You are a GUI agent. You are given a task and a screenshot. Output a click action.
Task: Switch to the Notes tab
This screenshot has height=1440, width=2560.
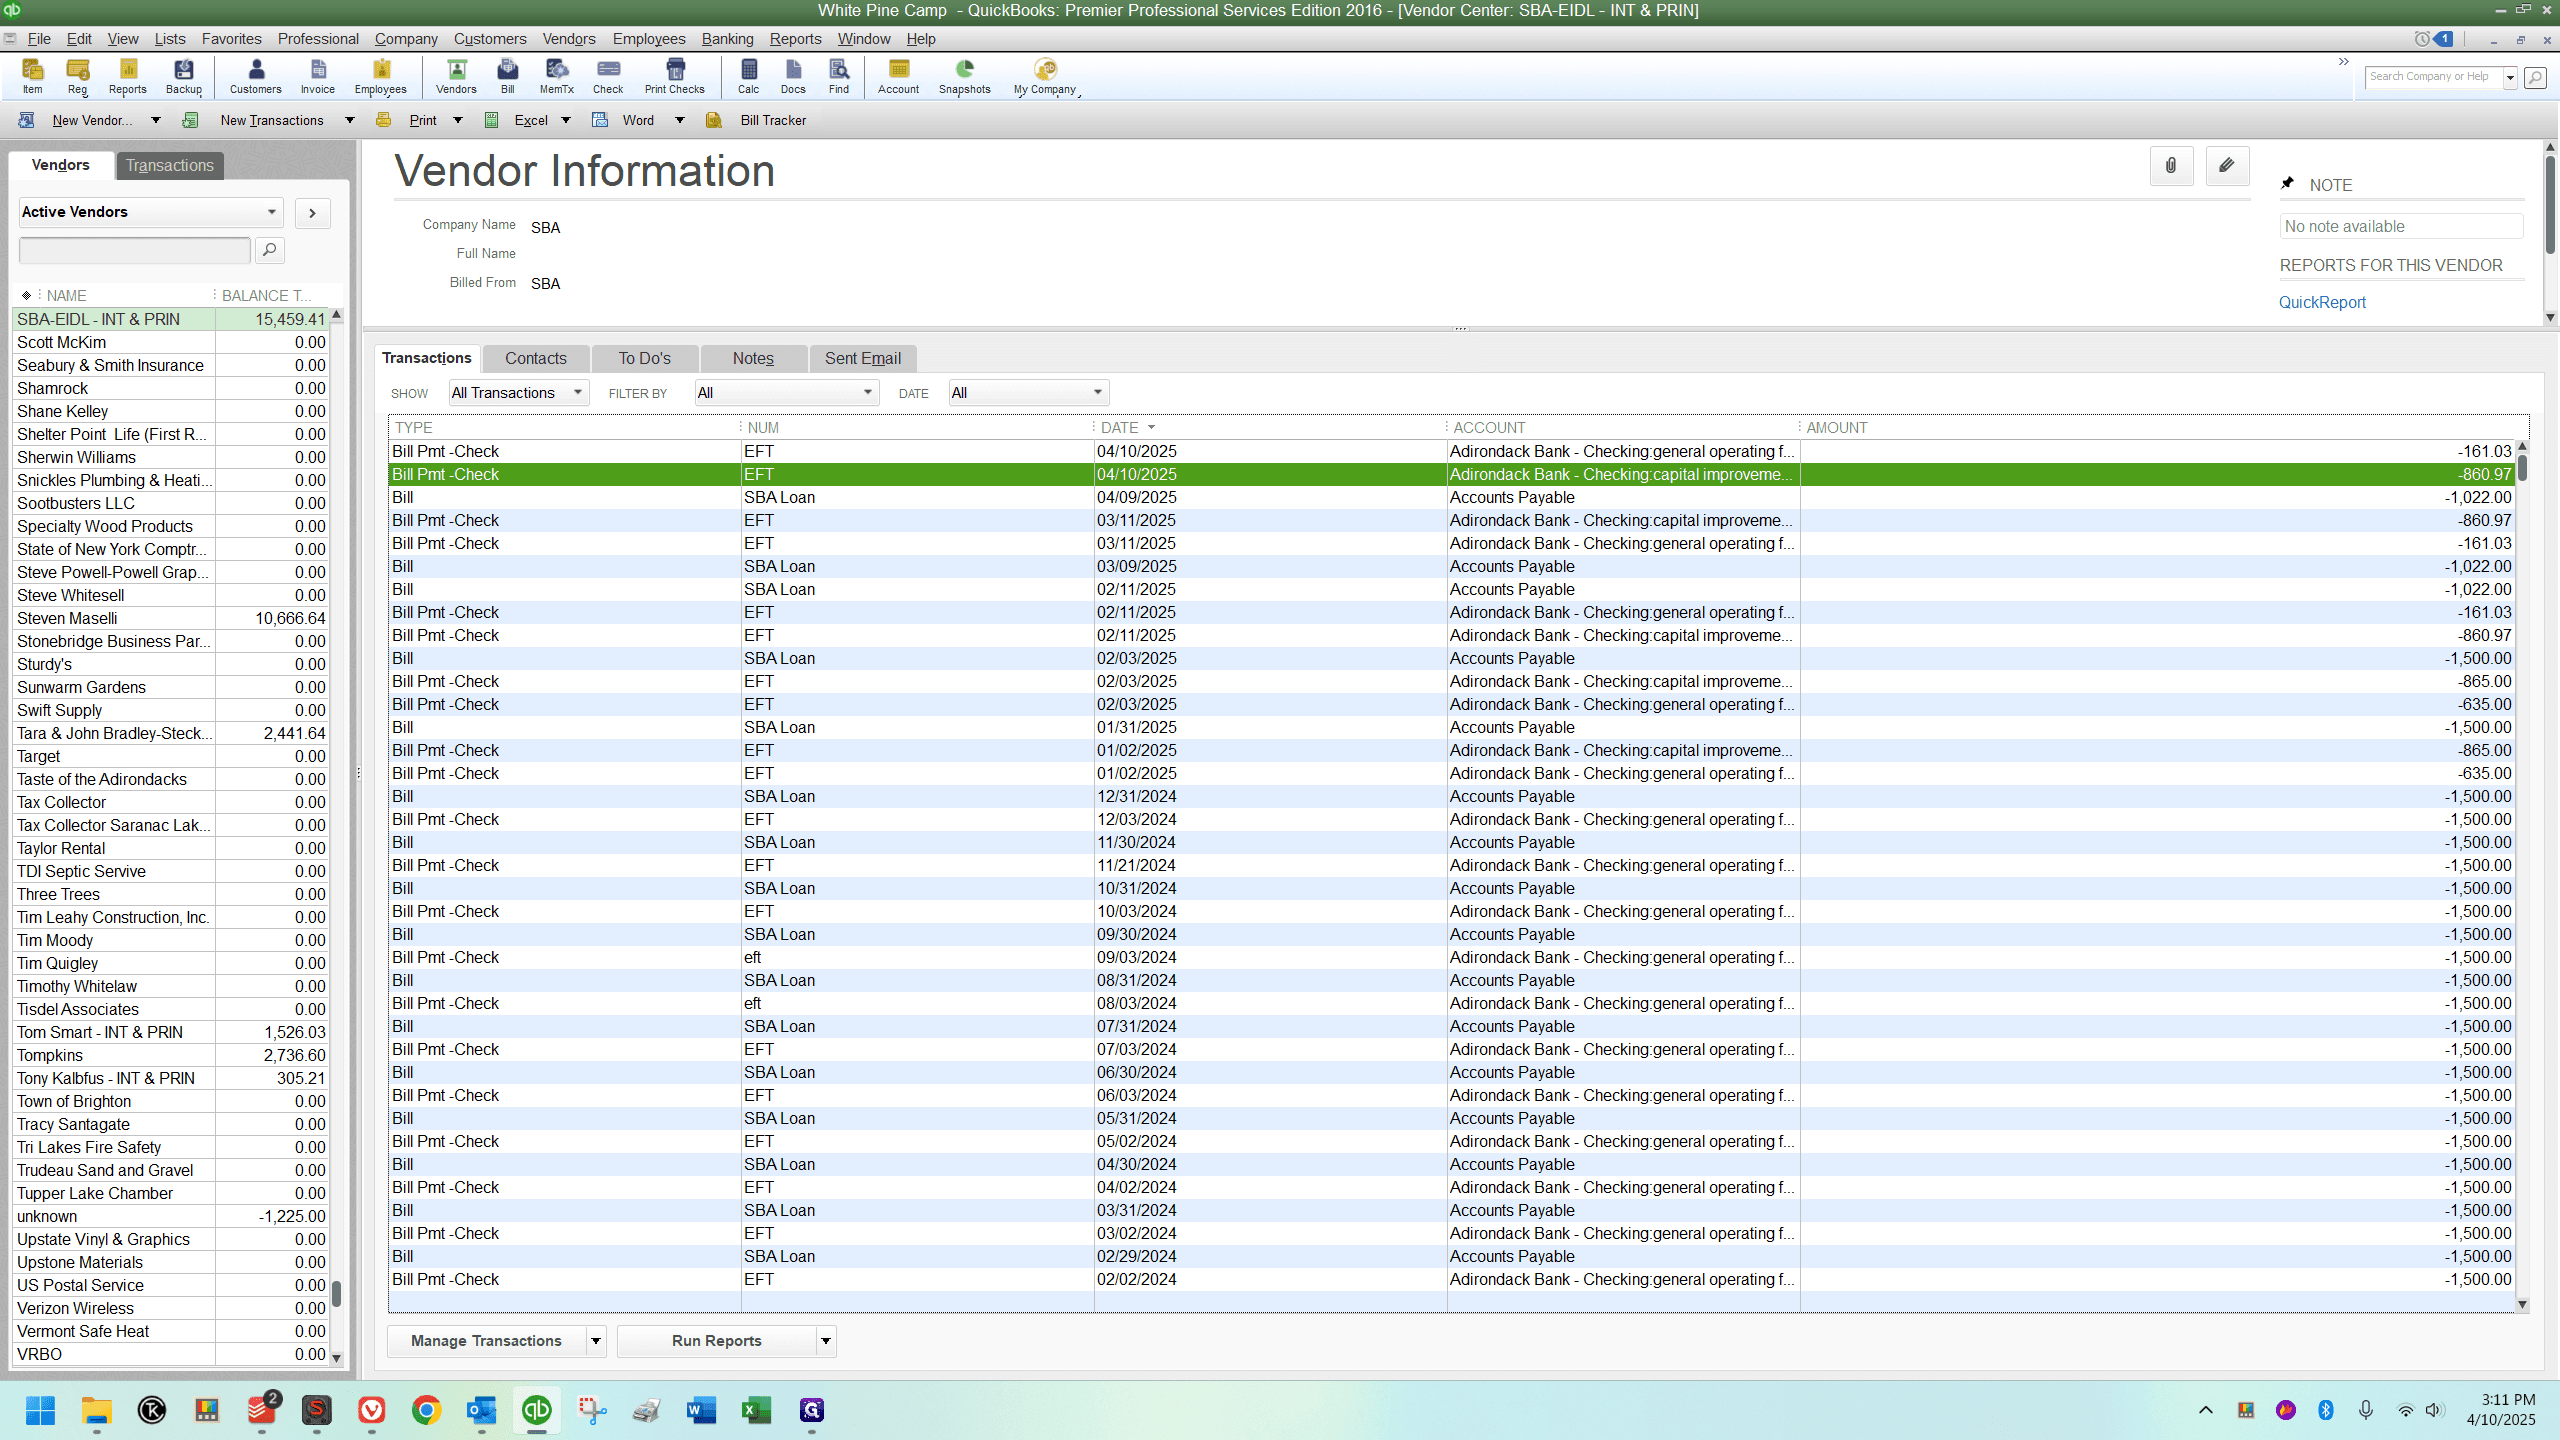coord(753,358)
